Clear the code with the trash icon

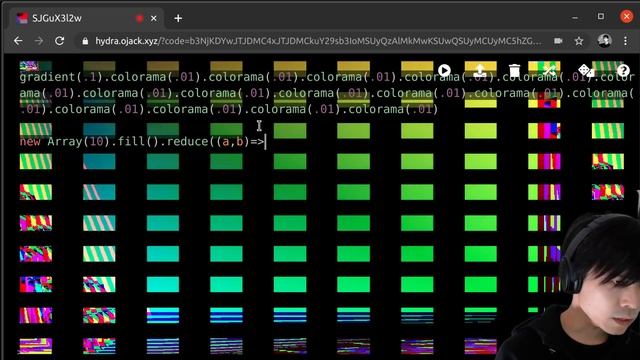point(514,71)
